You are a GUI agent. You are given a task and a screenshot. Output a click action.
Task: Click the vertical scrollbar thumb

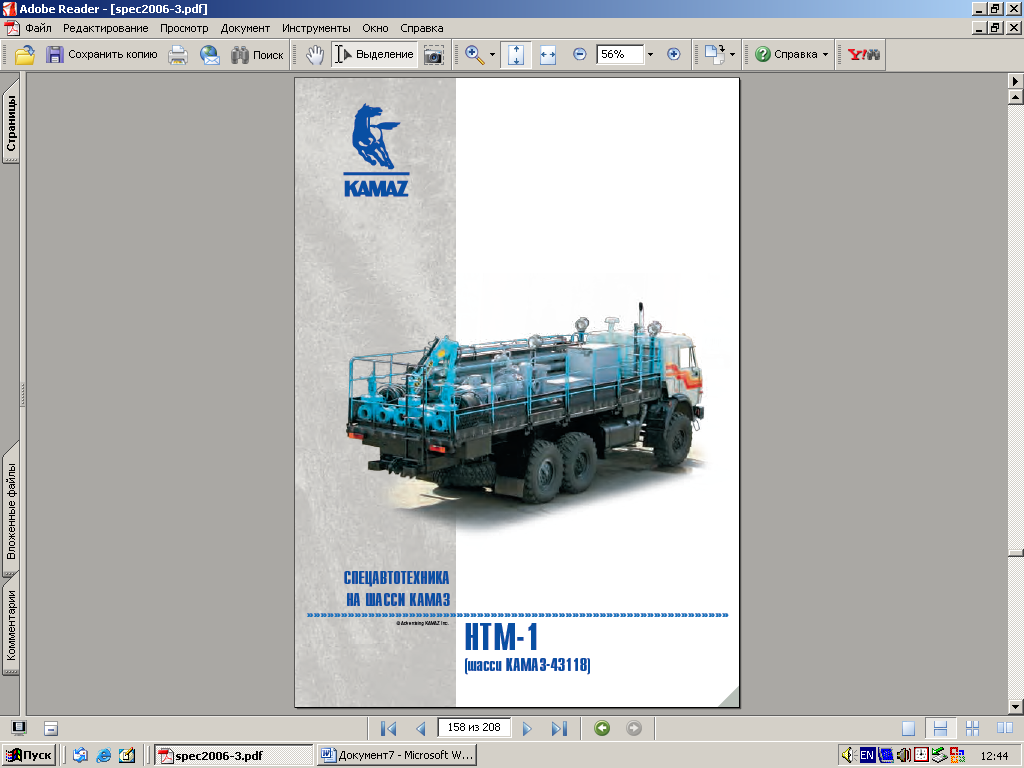point(1016,553)
